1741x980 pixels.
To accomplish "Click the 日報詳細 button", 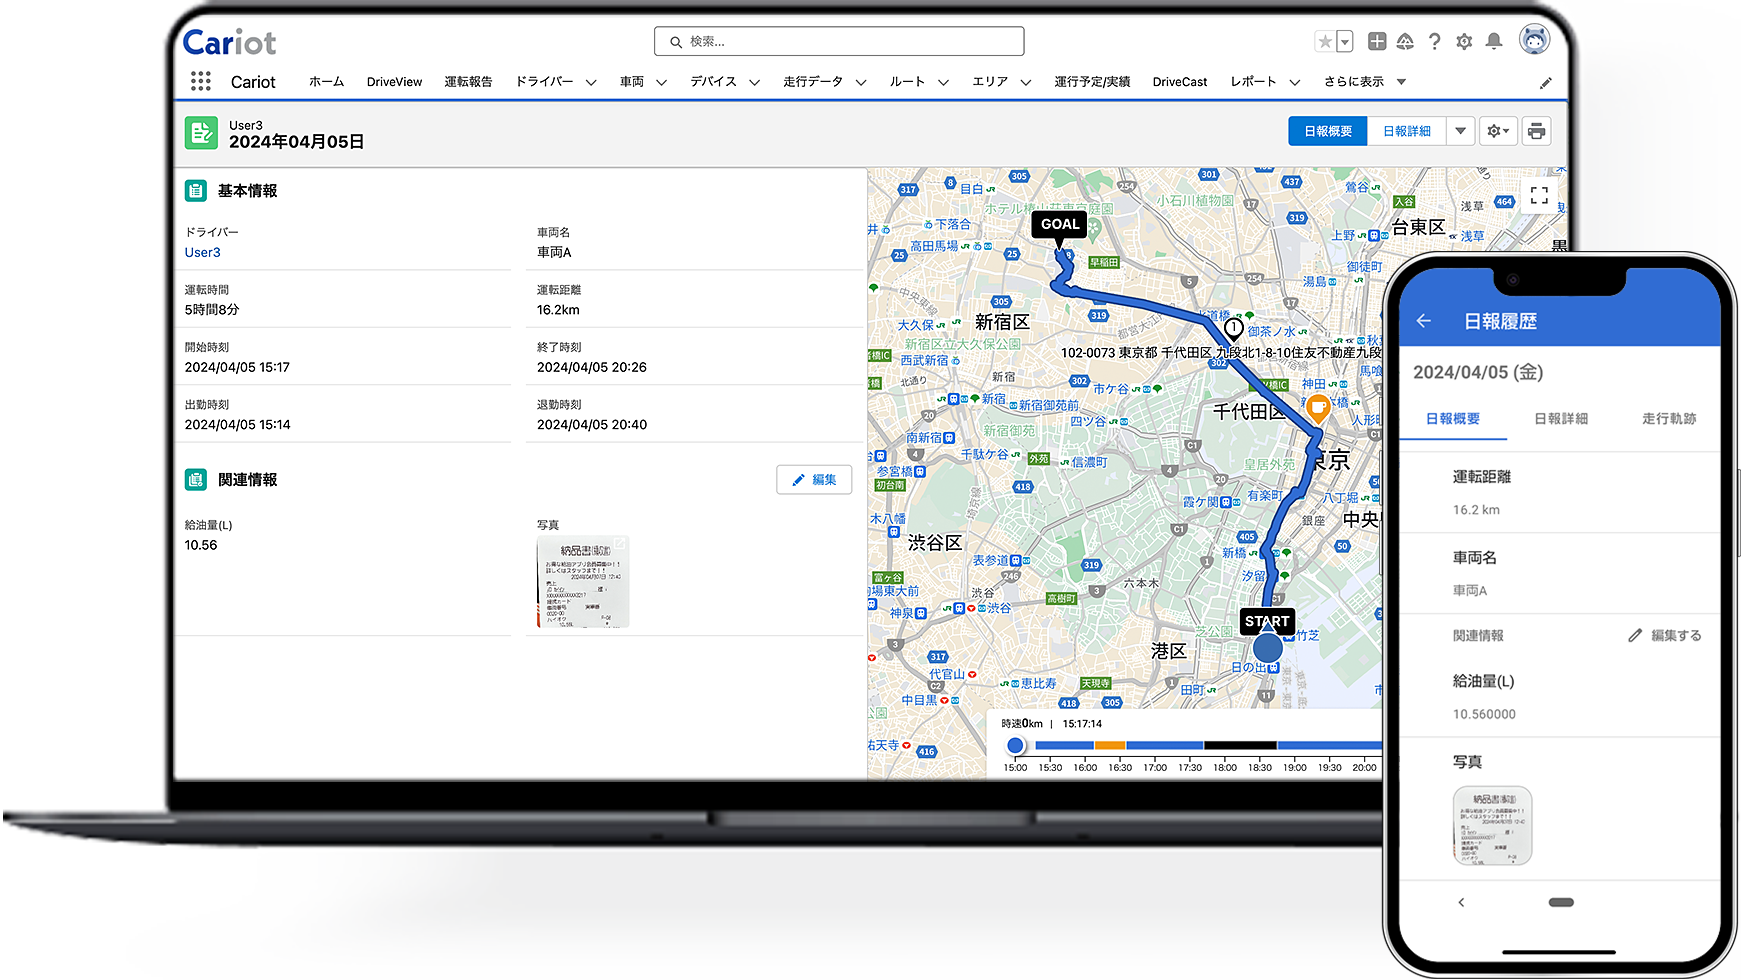I will (1406, 131).
